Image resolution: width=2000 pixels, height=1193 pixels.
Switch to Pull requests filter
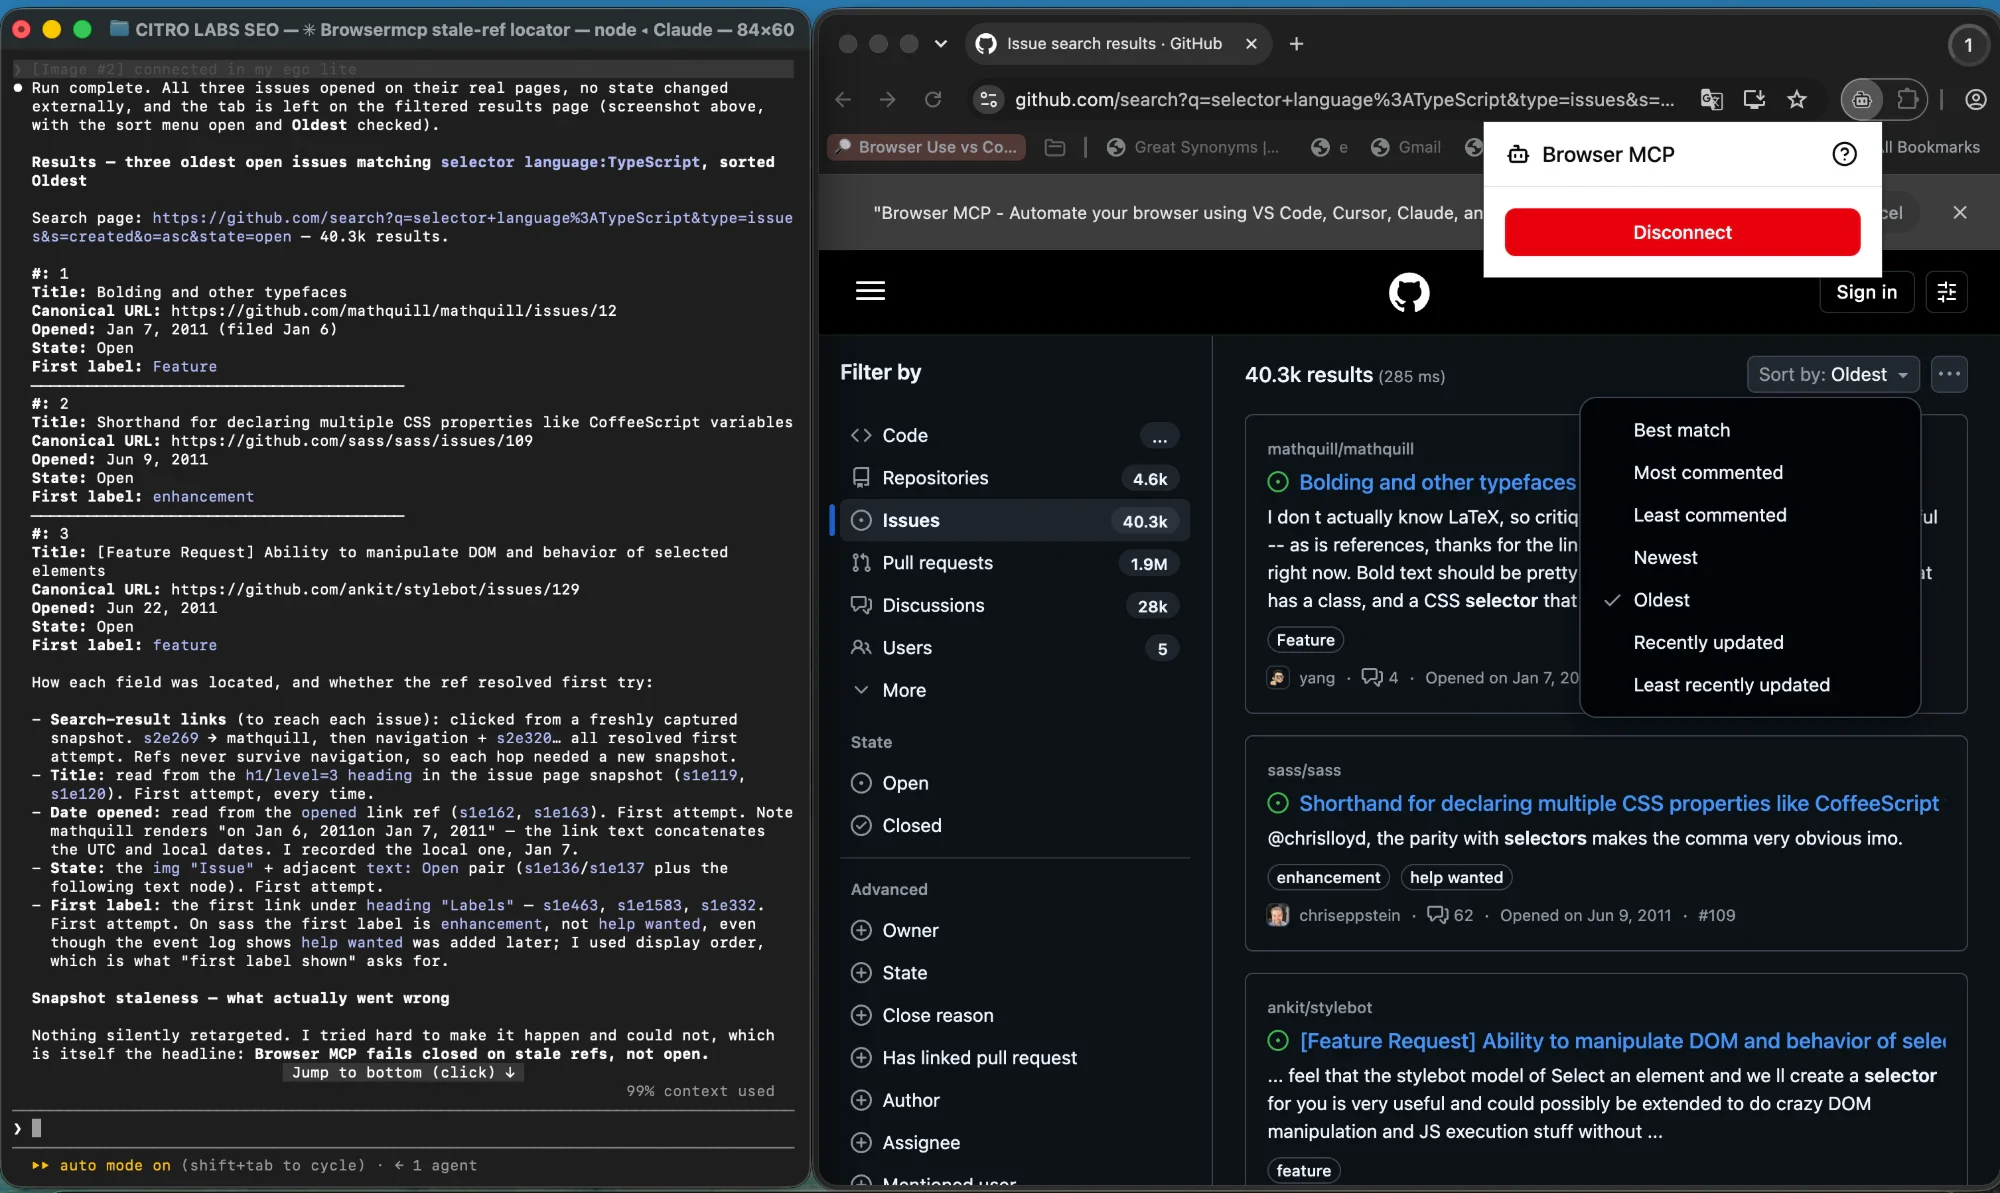click(1013, 563)
